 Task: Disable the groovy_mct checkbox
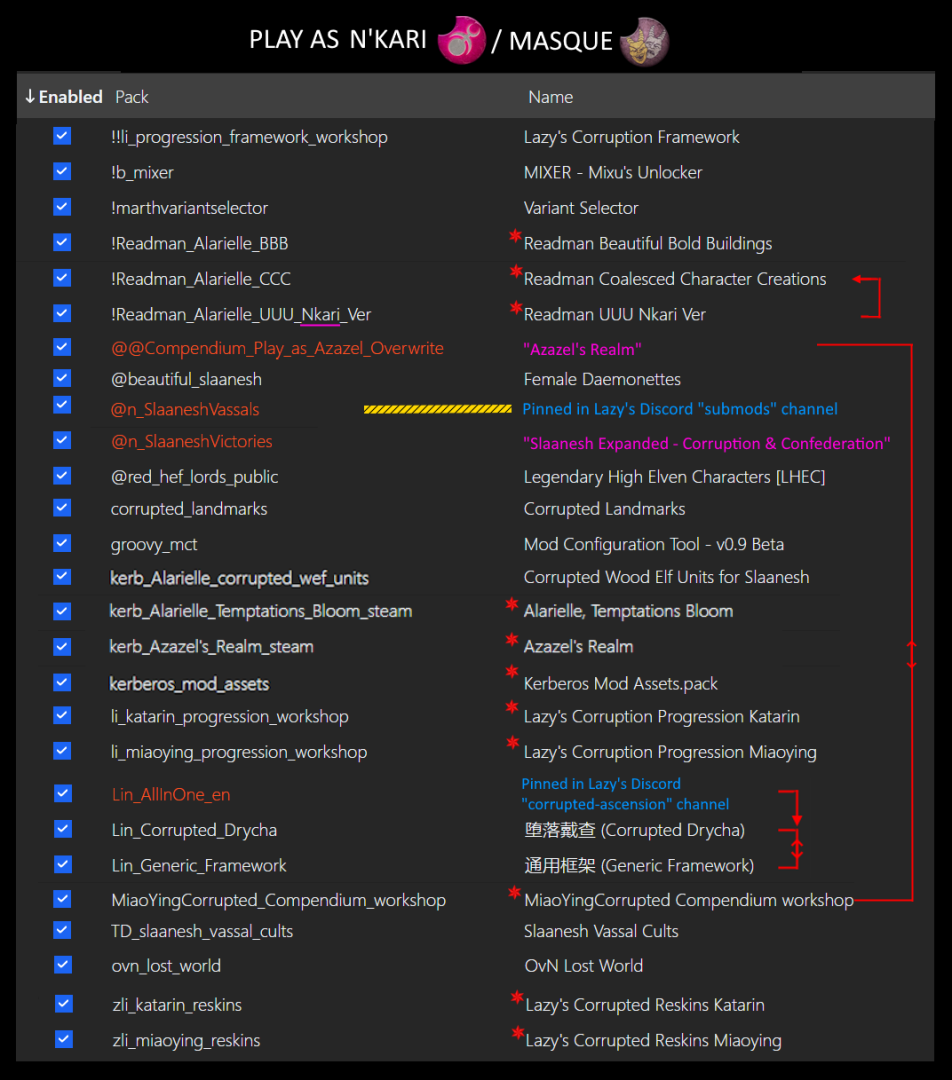[x=62, y=543]
